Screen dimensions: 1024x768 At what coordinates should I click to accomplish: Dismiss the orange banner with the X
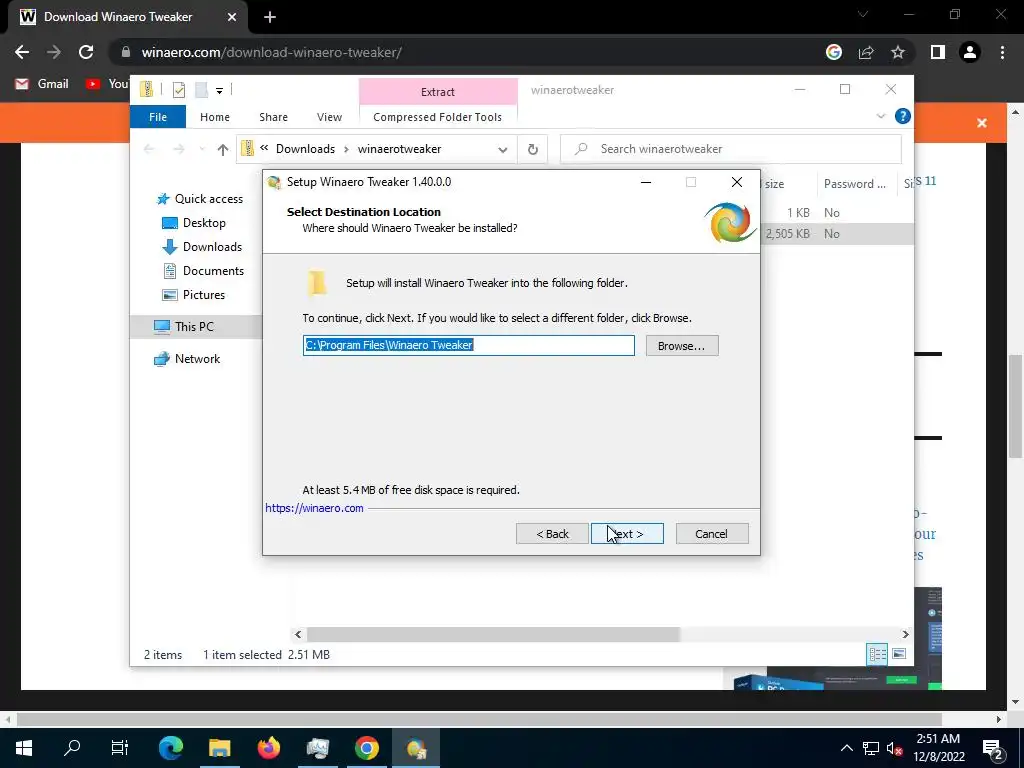pyautogui.click(x=982, y=123)
